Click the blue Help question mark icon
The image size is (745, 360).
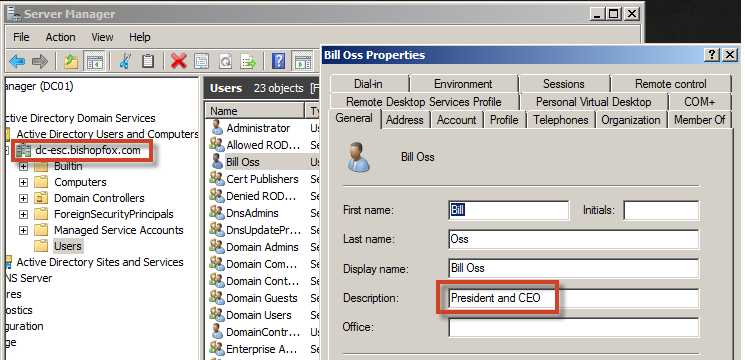click(x=278, y=61)
